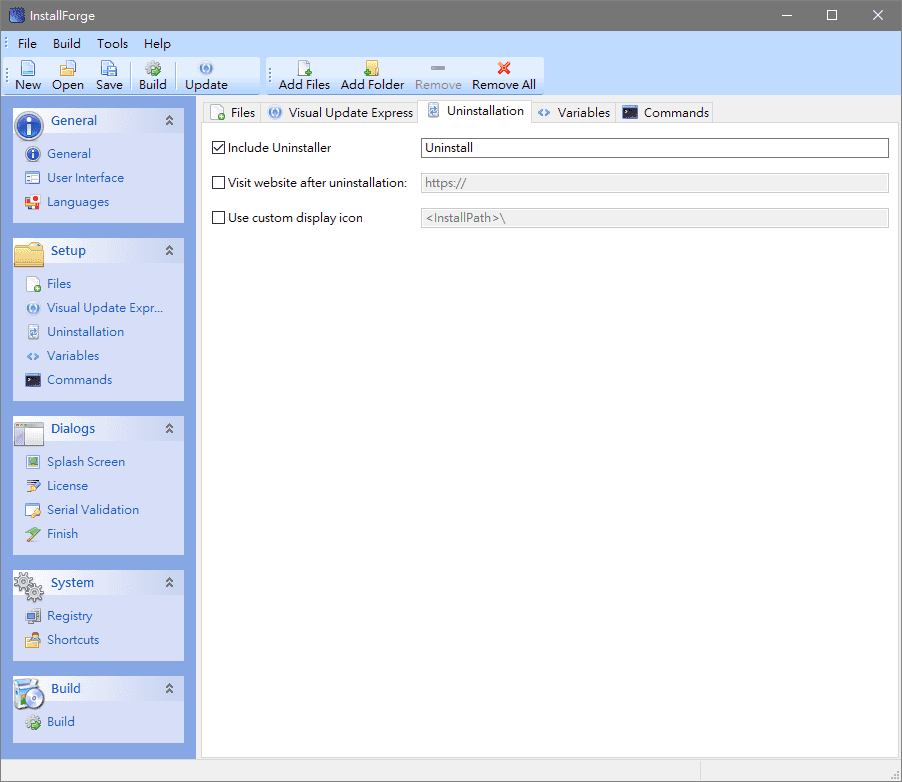902x782 pixels.
Task: Switch to the Variables tab
Action: 574,113
